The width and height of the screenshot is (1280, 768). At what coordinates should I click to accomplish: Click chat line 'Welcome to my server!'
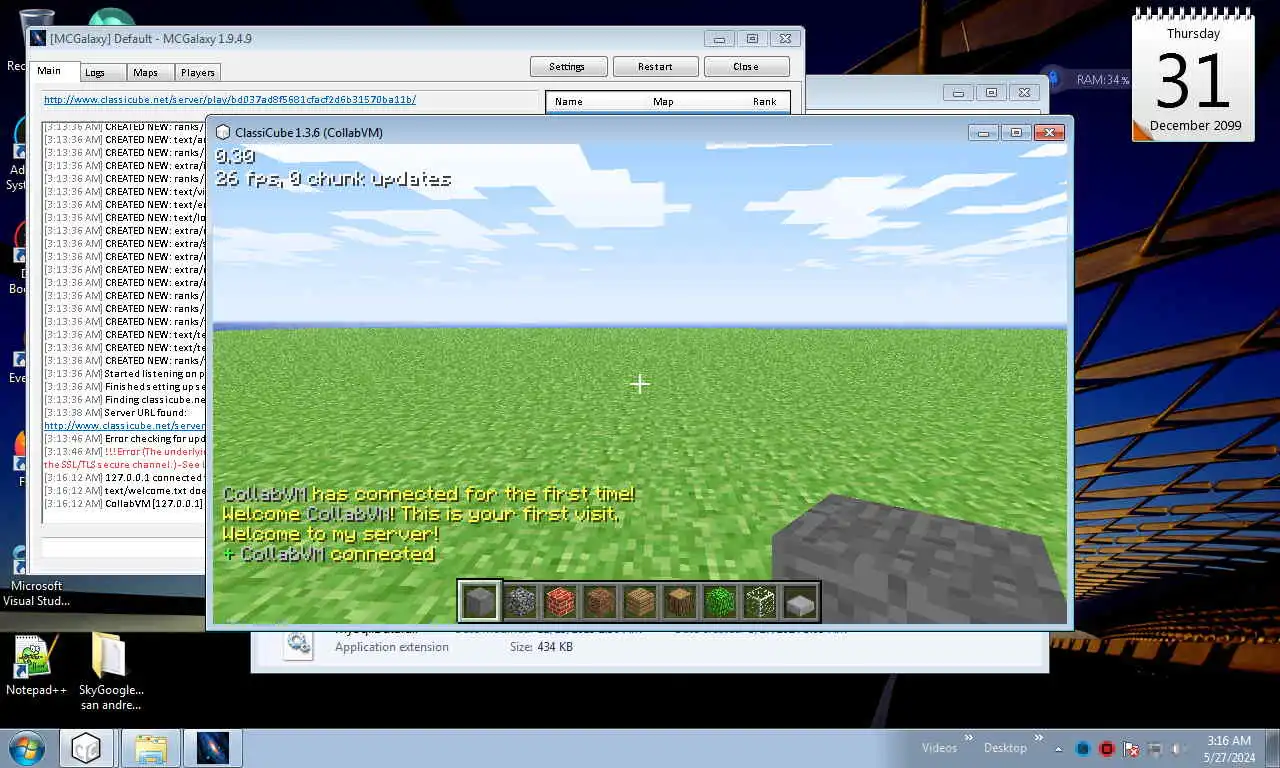(330, 534)
